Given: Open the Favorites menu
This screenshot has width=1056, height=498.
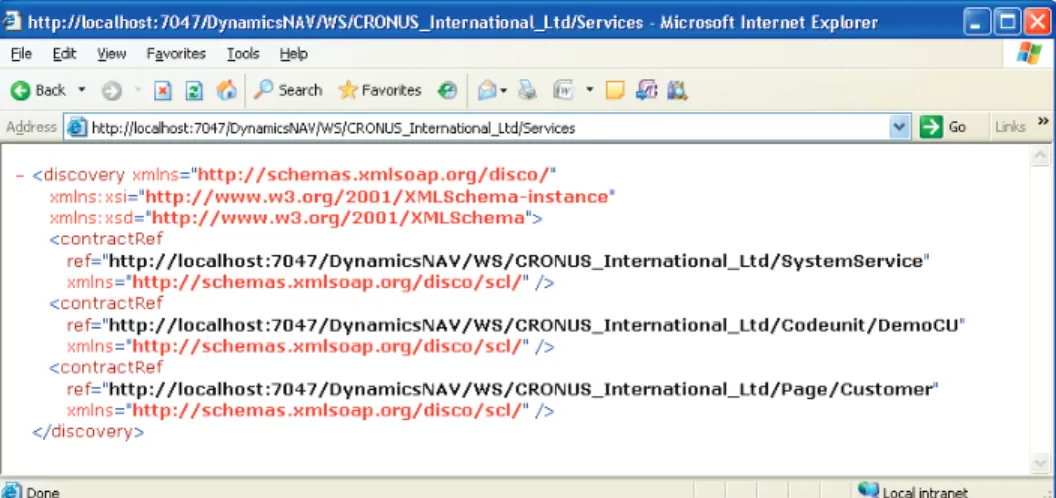Looking at the screenshot, I should pyautogui.click(x=176, y=54).
